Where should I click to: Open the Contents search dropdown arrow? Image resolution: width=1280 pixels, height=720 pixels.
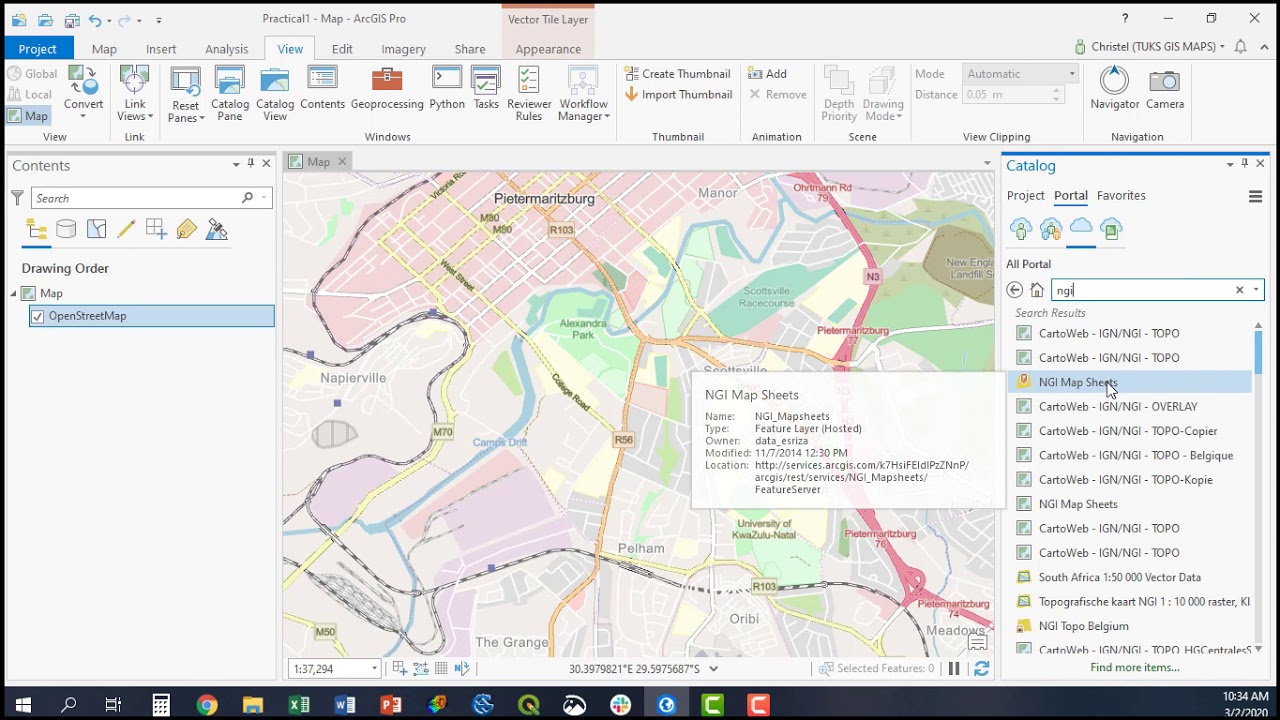(x=264, y=198)
